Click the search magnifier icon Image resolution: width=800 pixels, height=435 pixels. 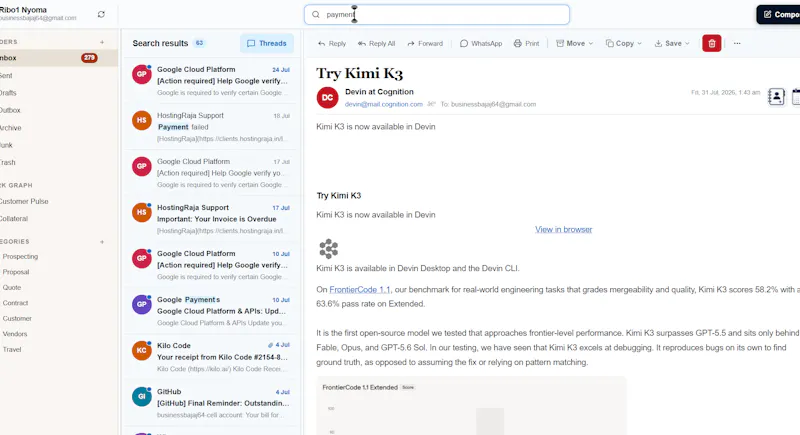tap(316, 15)
